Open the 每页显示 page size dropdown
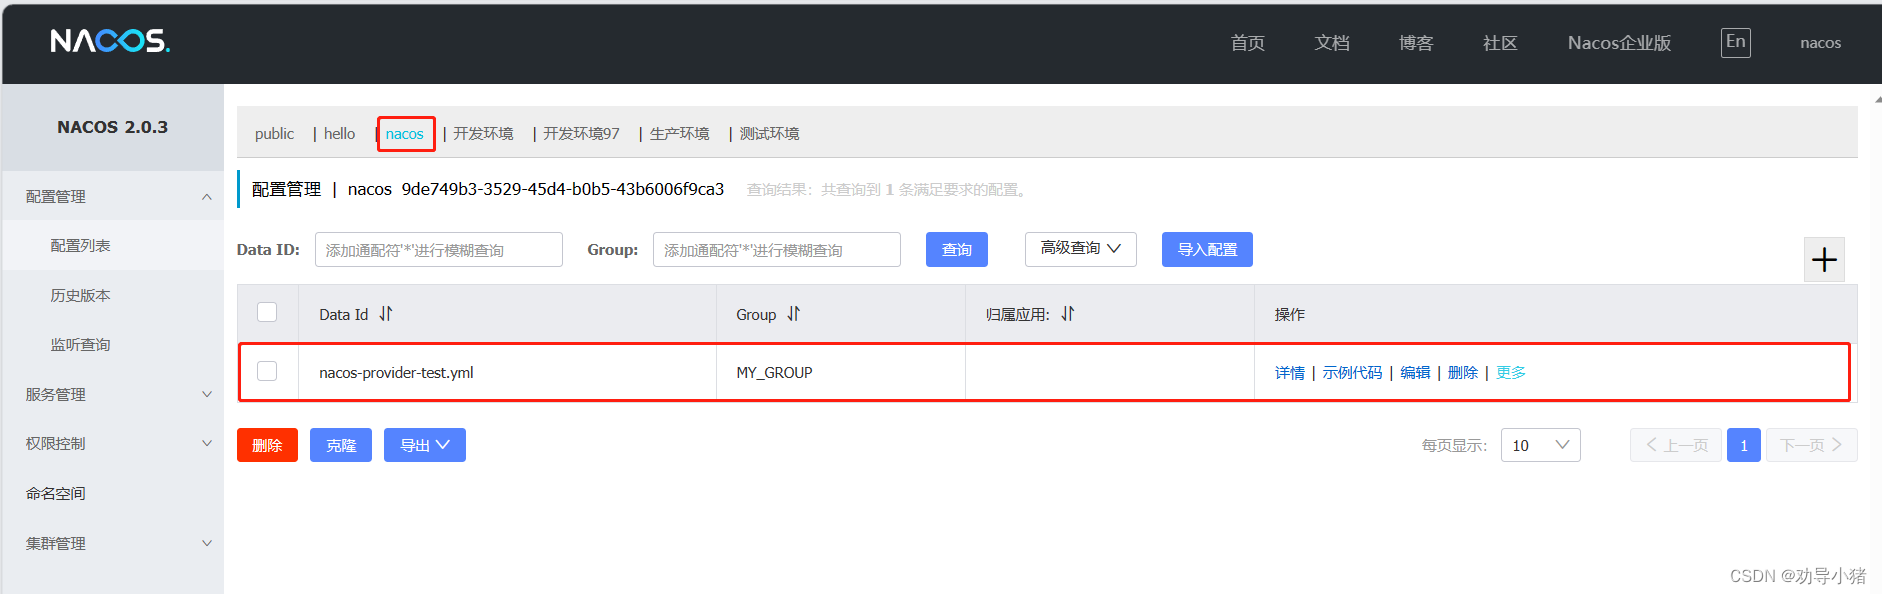Viewport: 1882px width, 594px height. click(1541, 445)
